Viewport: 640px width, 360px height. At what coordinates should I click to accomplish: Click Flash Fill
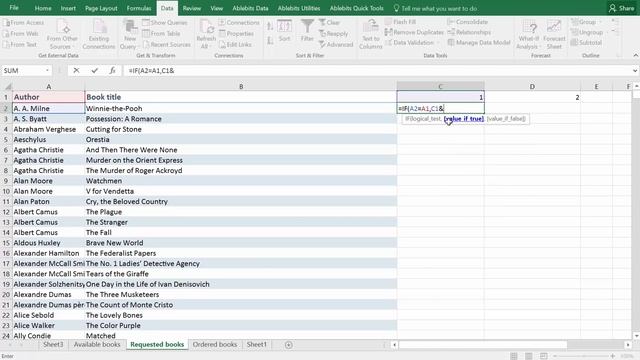(x=400, y=22)
